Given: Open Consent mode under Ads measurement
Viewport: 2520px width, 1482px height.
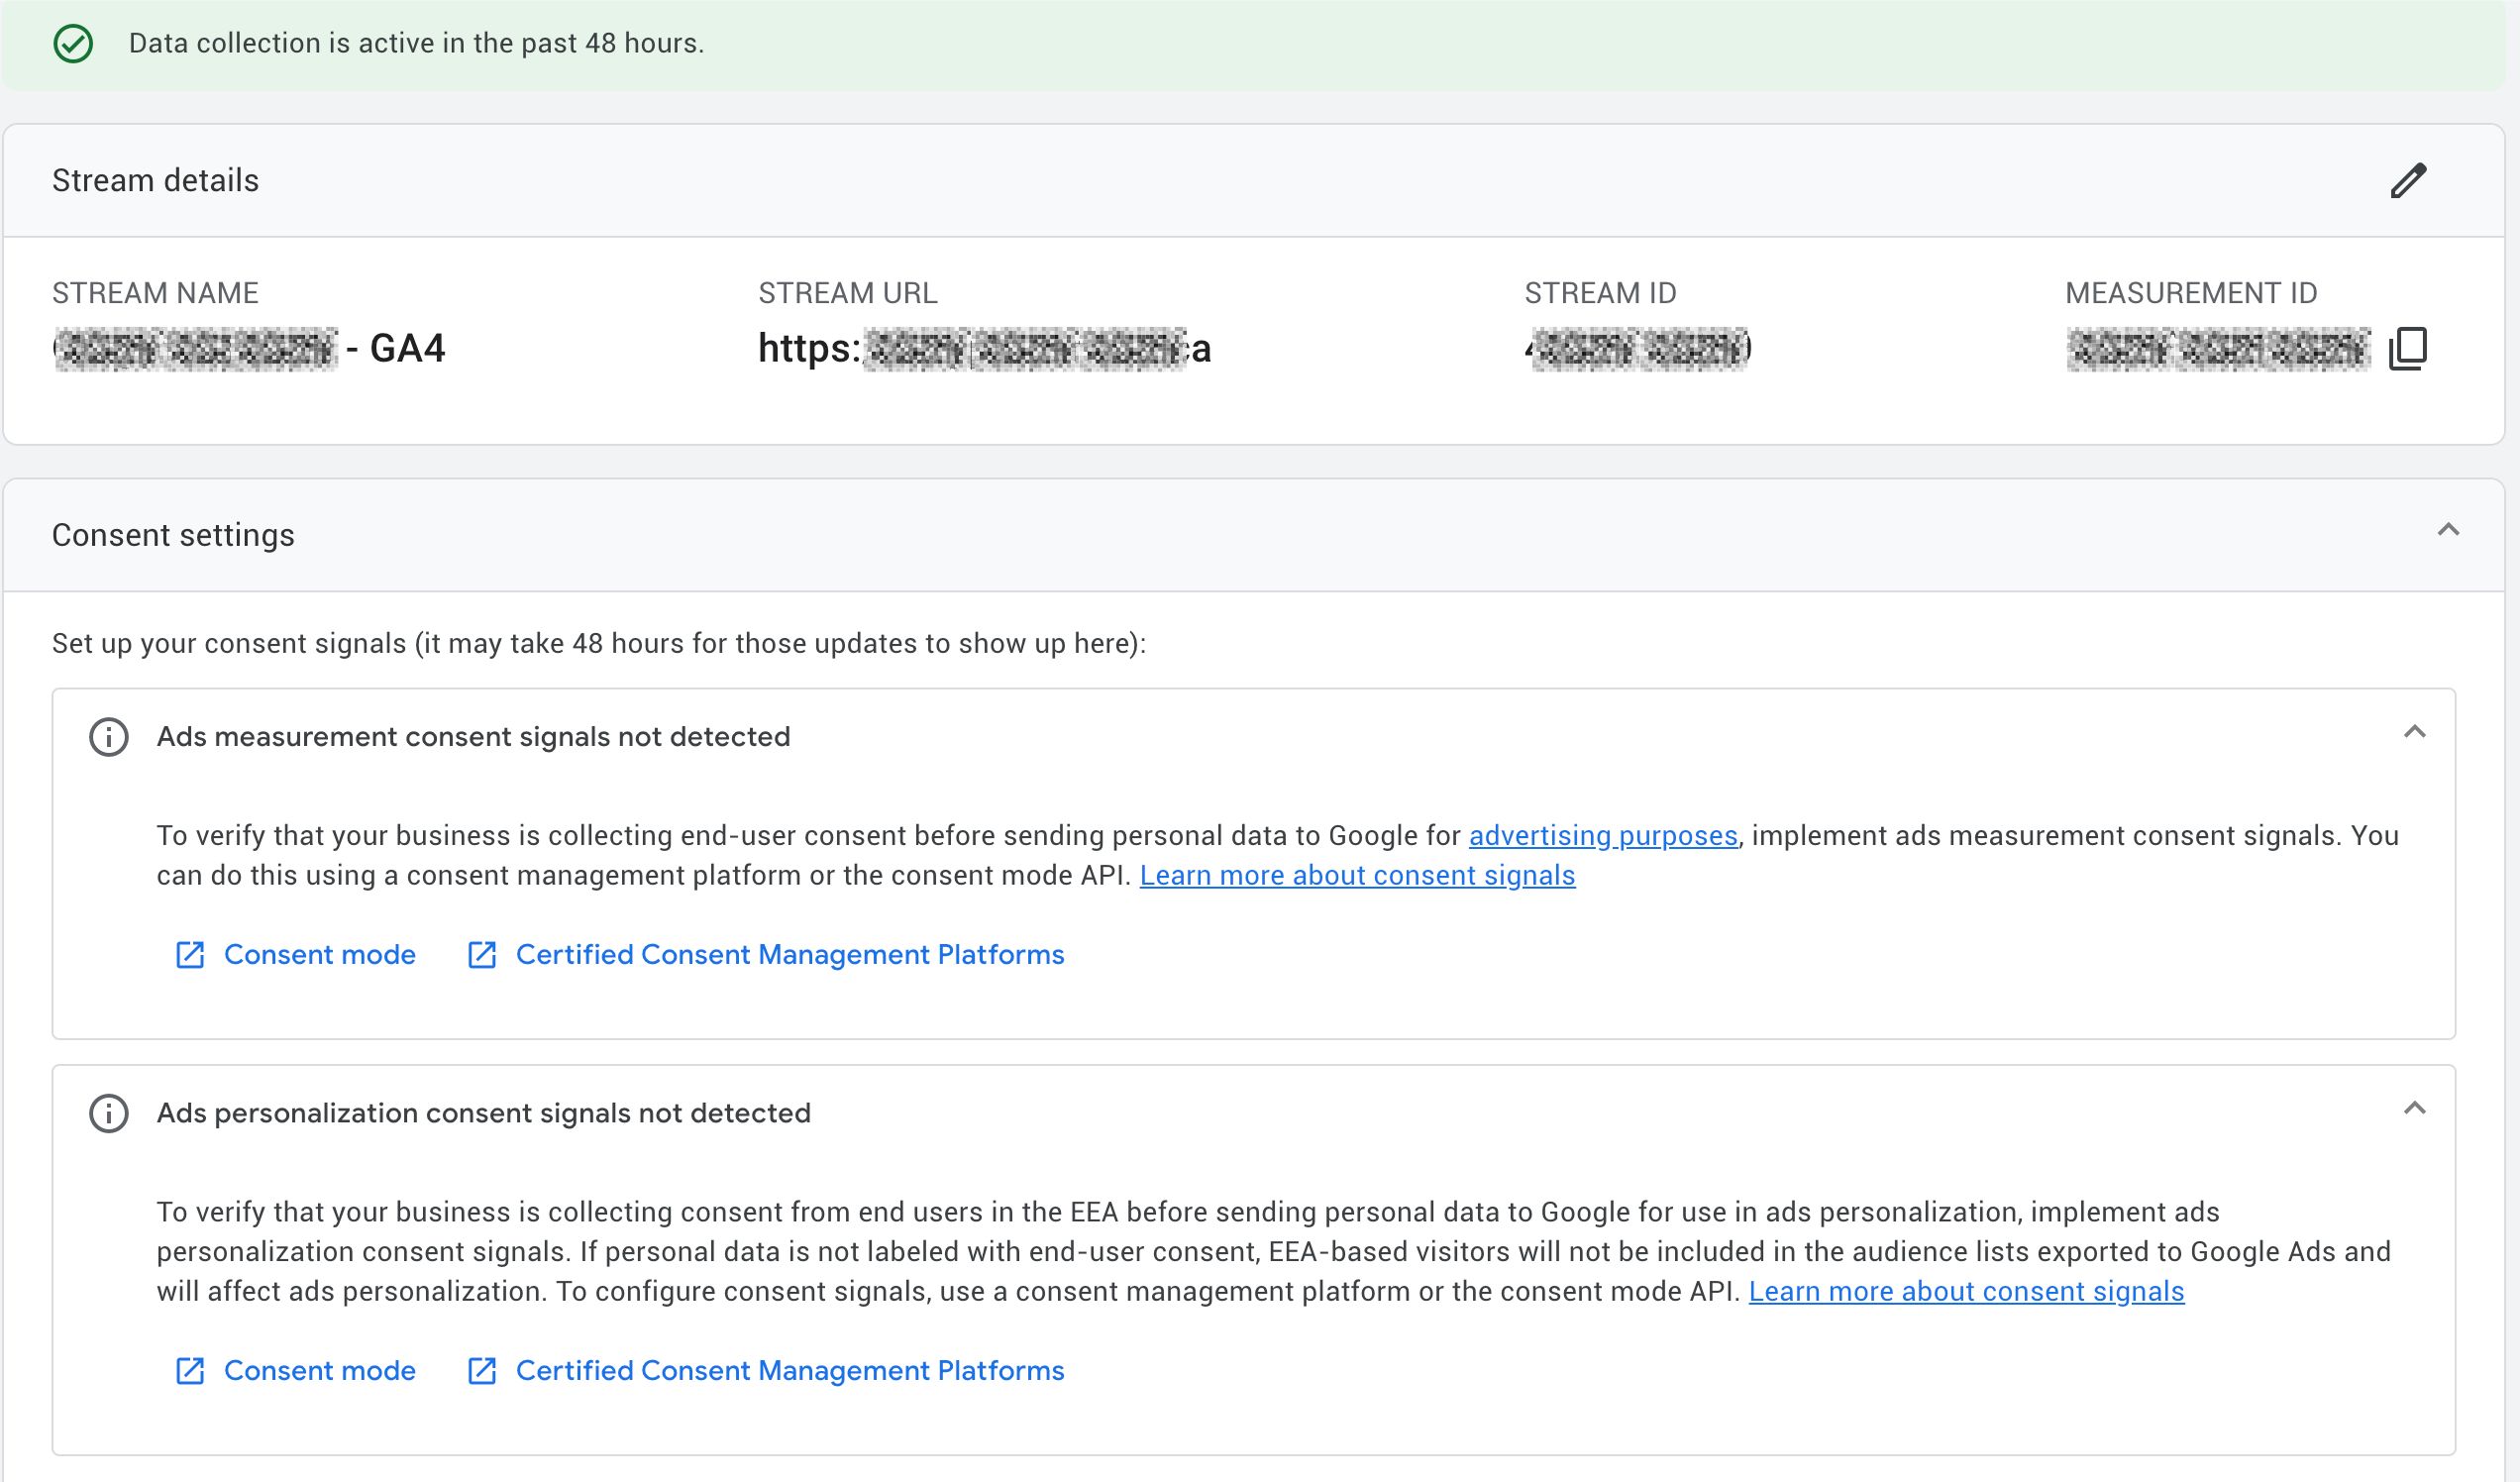Looking at the screenshot, I should [x=319, y=955].
